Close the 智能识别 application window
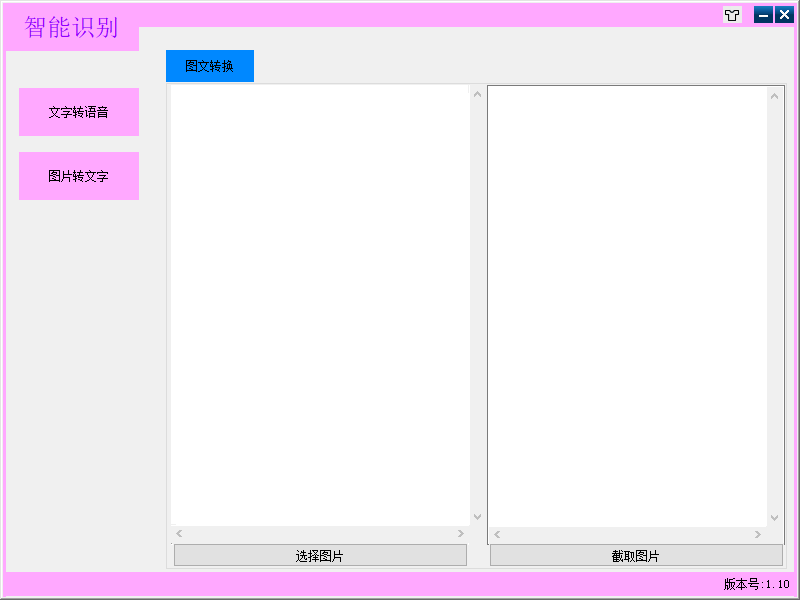 coord(784,15)
